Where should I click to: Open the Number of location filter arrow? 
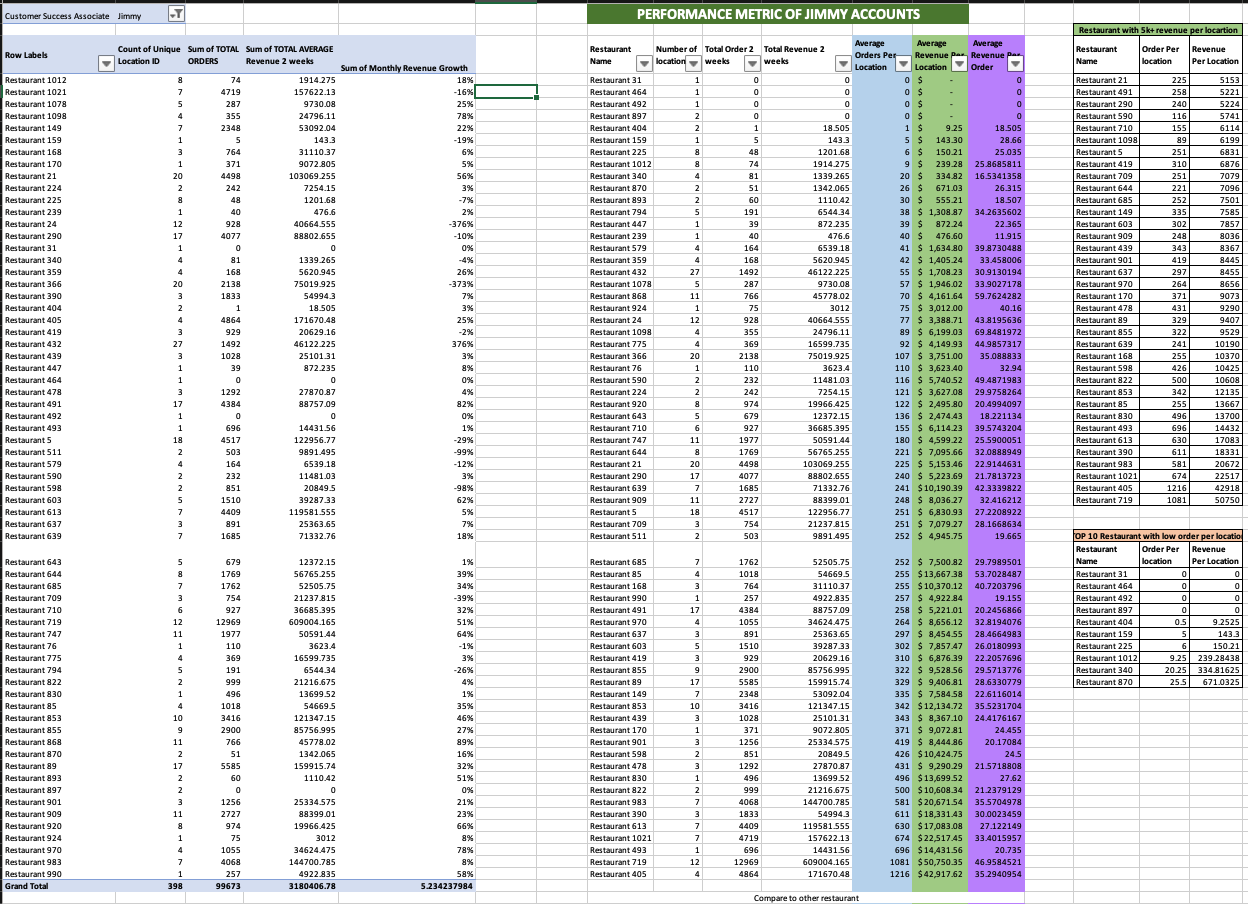click(x=694, y=63)
